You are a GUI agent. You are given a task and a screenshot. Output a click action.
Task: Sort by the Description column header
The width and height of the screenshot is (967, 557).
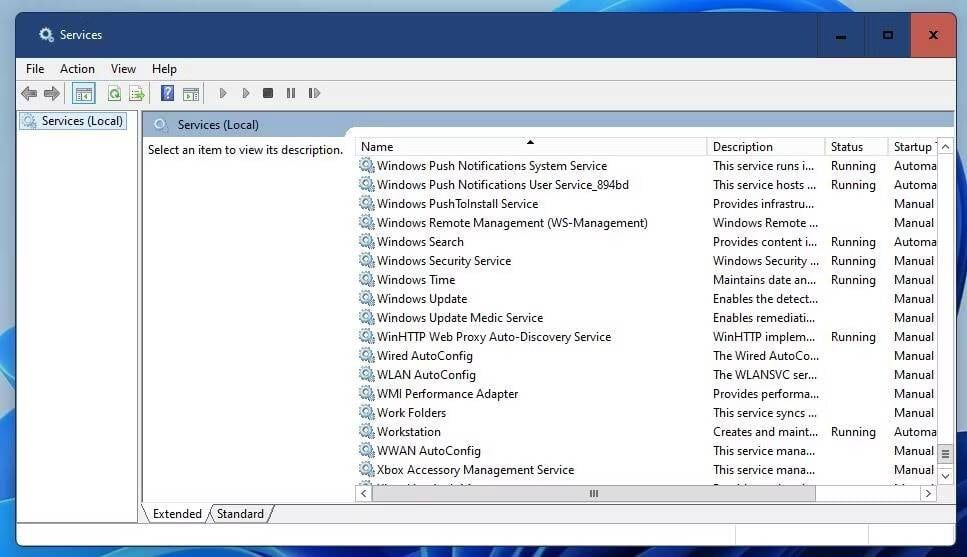[765, 147]
